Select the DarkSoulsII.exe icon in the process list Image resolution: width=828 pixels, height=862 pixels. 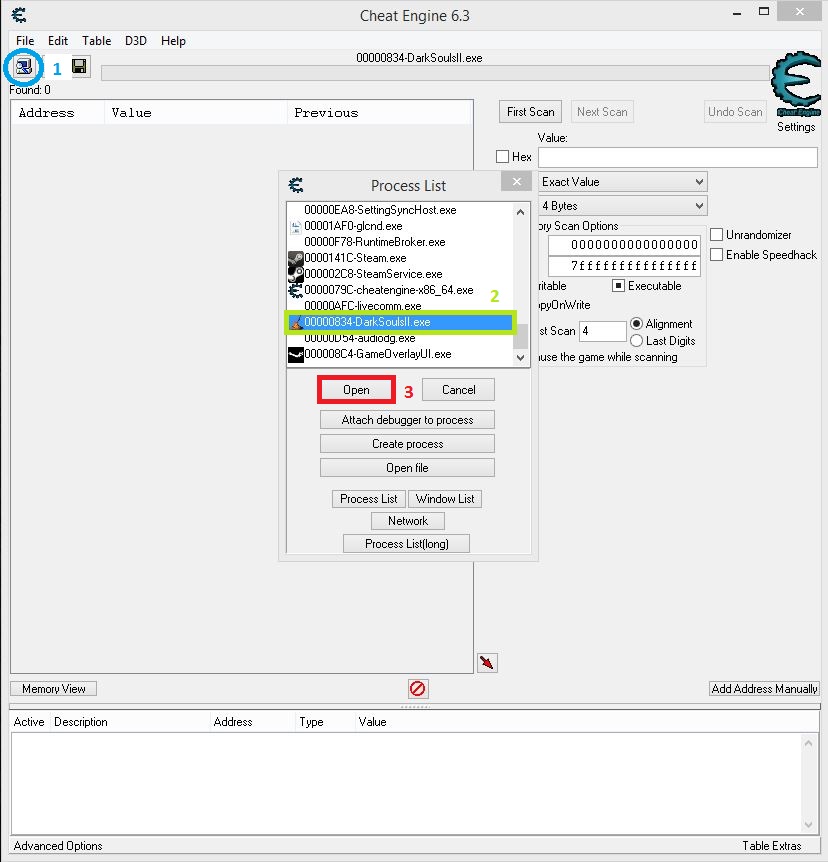296,322
